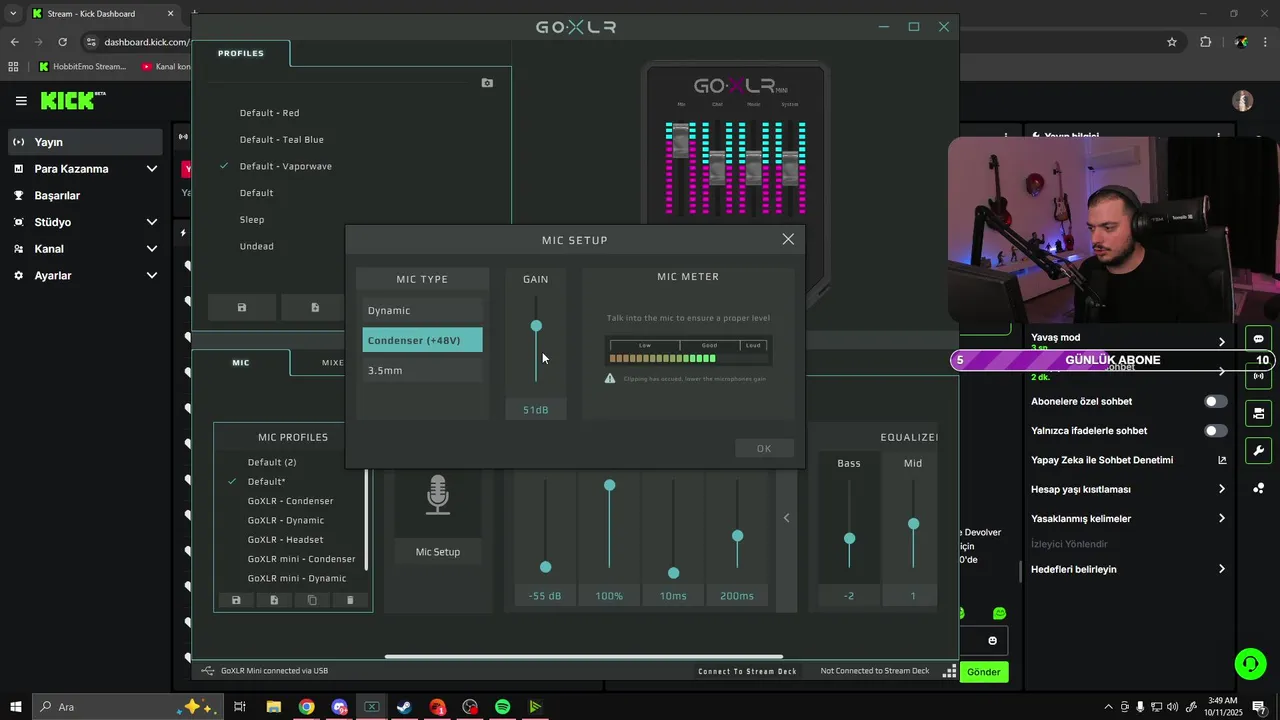Screen dimensions: 1280x720
Task: Click the new mic profile file icon
Action: click(x=274, y=600)
